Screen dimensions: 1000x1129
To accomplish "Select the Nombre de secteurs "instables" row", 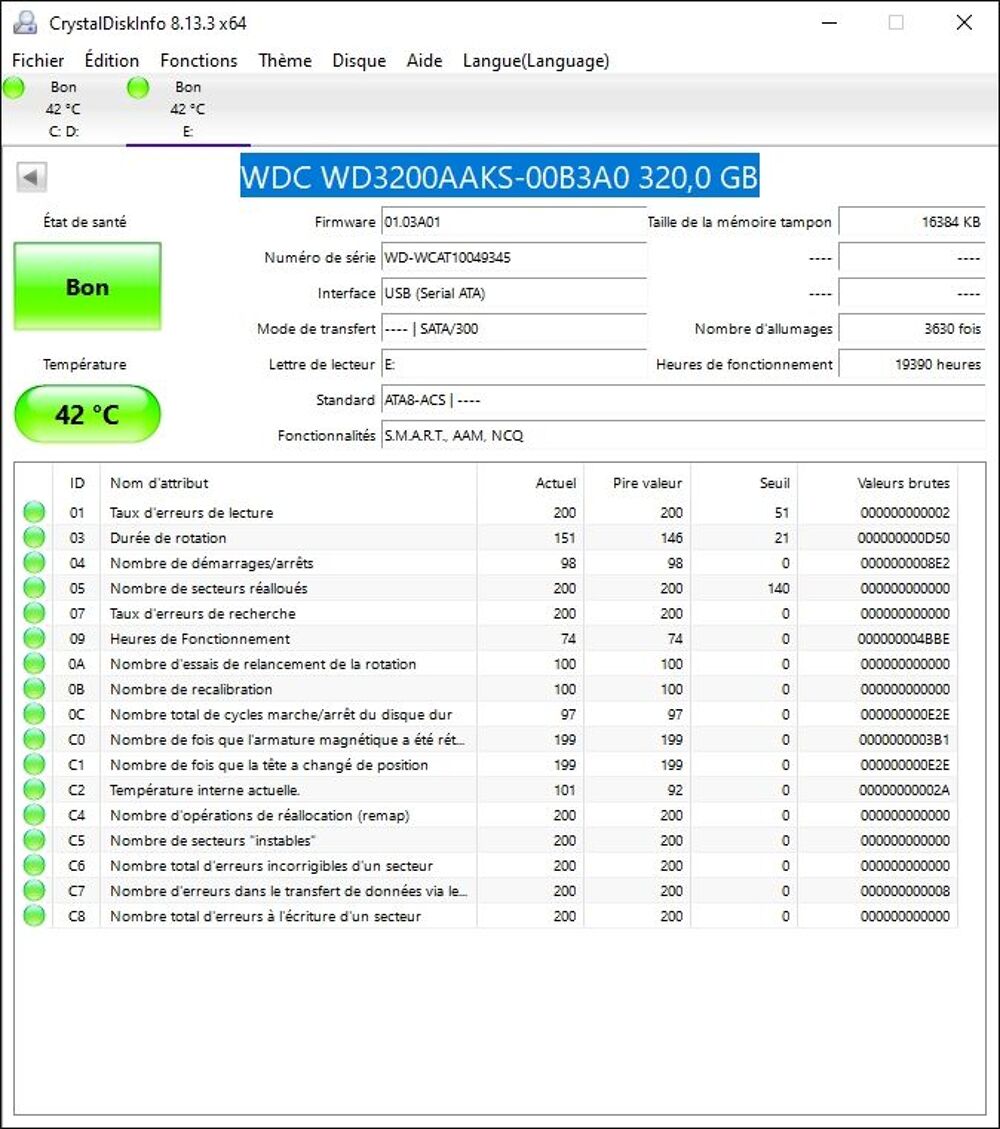I will tap(487, 840).
